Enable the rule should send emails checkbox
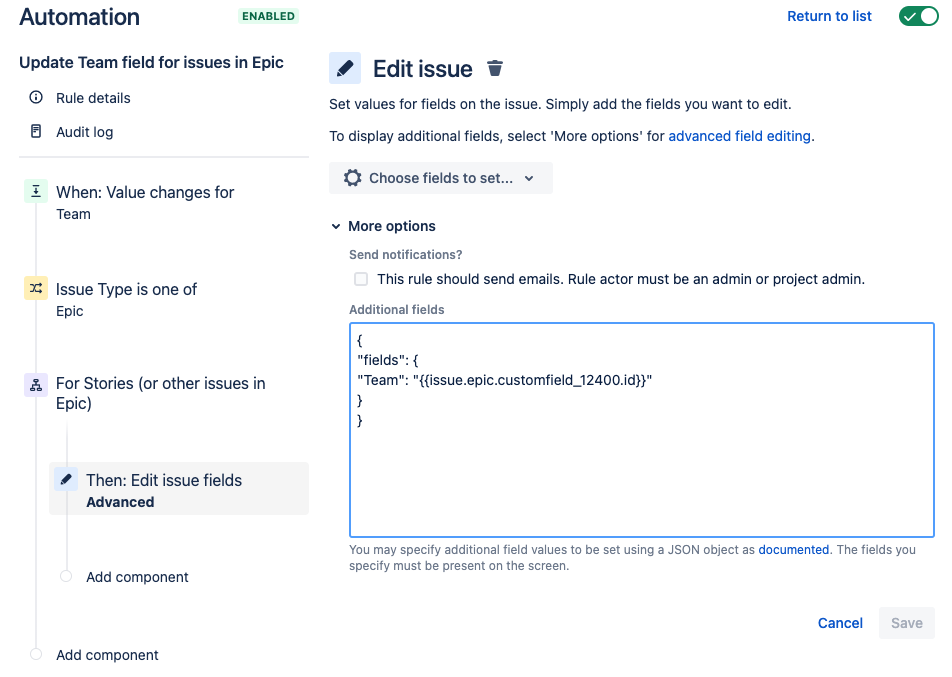 [x=360, y=279]
